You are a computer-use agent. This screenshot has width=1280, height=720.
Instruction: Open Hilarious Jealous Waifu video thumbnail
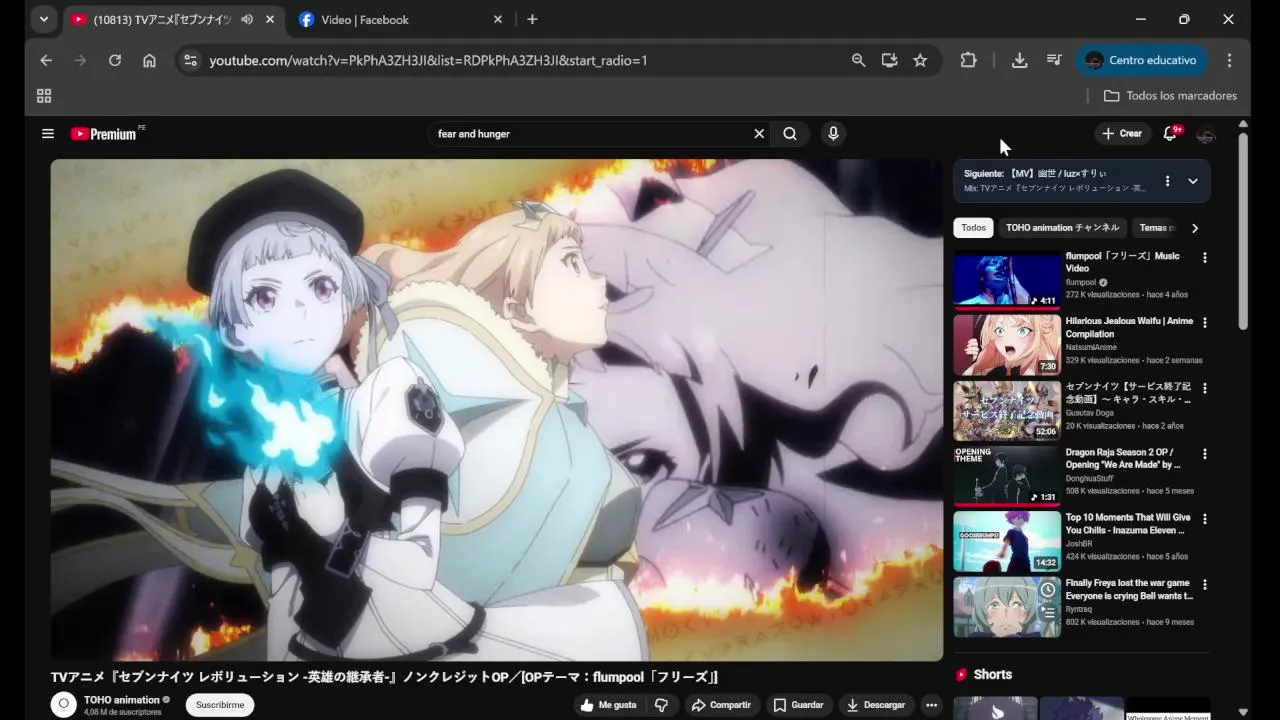point(1007,345)
